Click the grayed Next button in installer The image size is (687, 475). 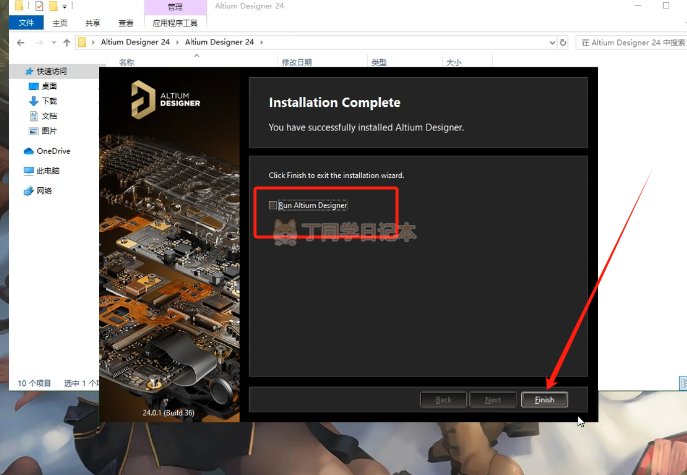pos(493,400)
